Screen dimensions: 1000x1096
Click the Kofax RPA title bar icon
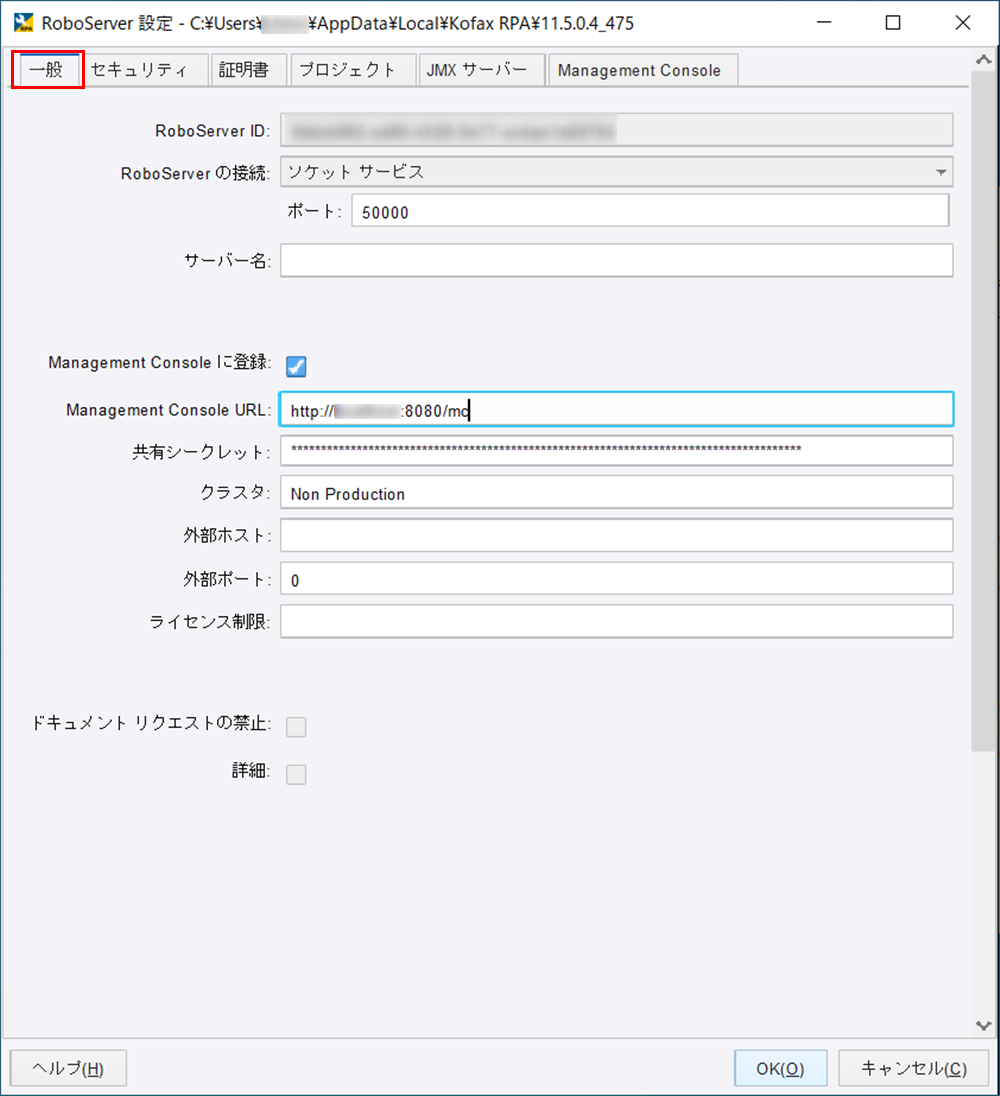[24, 23]
